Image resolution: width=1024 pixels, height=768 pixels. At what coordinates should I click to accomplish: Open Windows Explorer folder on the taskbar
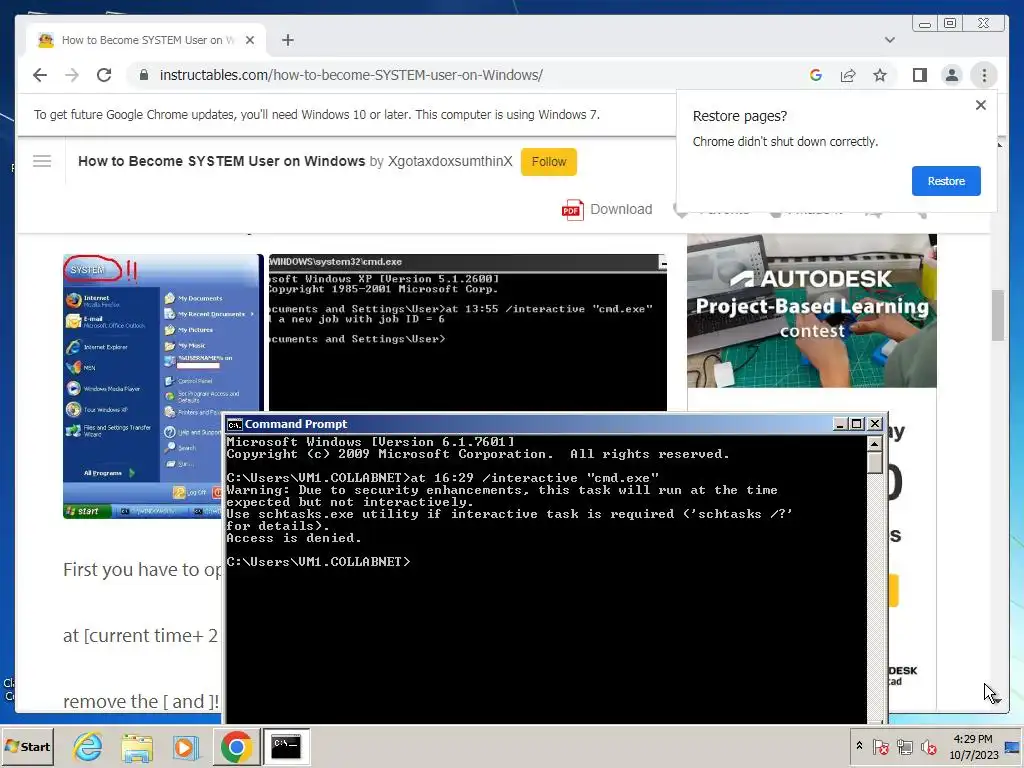tap(137, 746)
